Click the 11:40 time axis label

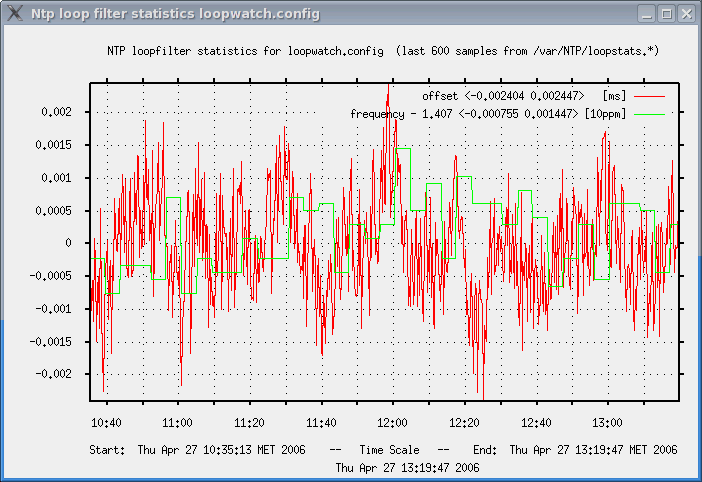click(x=321, y=423)
